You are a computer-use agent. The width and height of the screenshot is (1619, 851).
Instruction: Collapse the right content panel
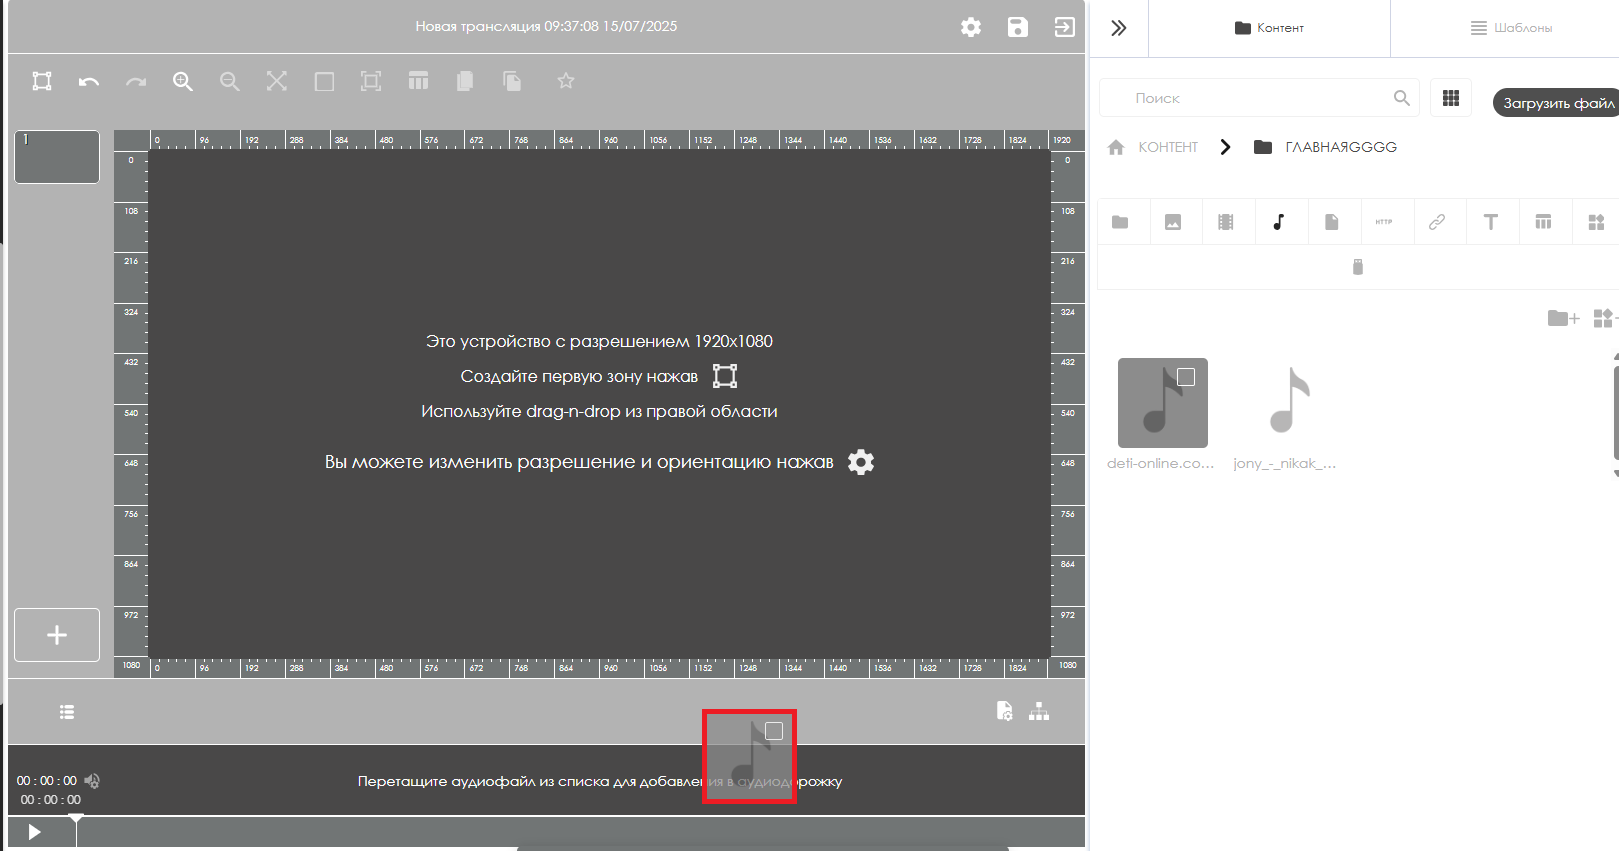click(1119, 28)
